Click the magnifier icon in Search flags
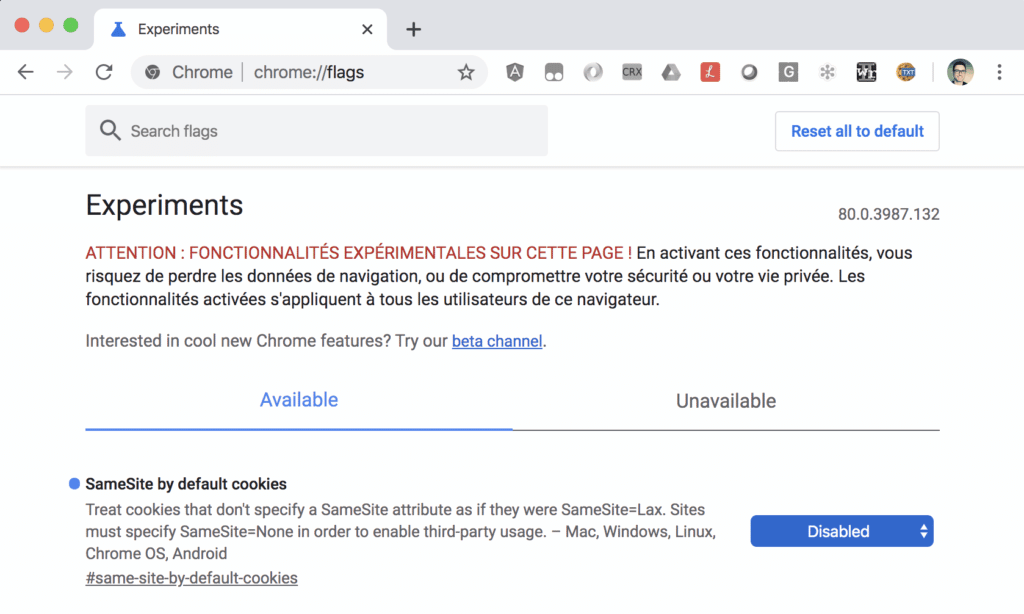Screen dimensions: 1024x614 [x=110, y=131]
